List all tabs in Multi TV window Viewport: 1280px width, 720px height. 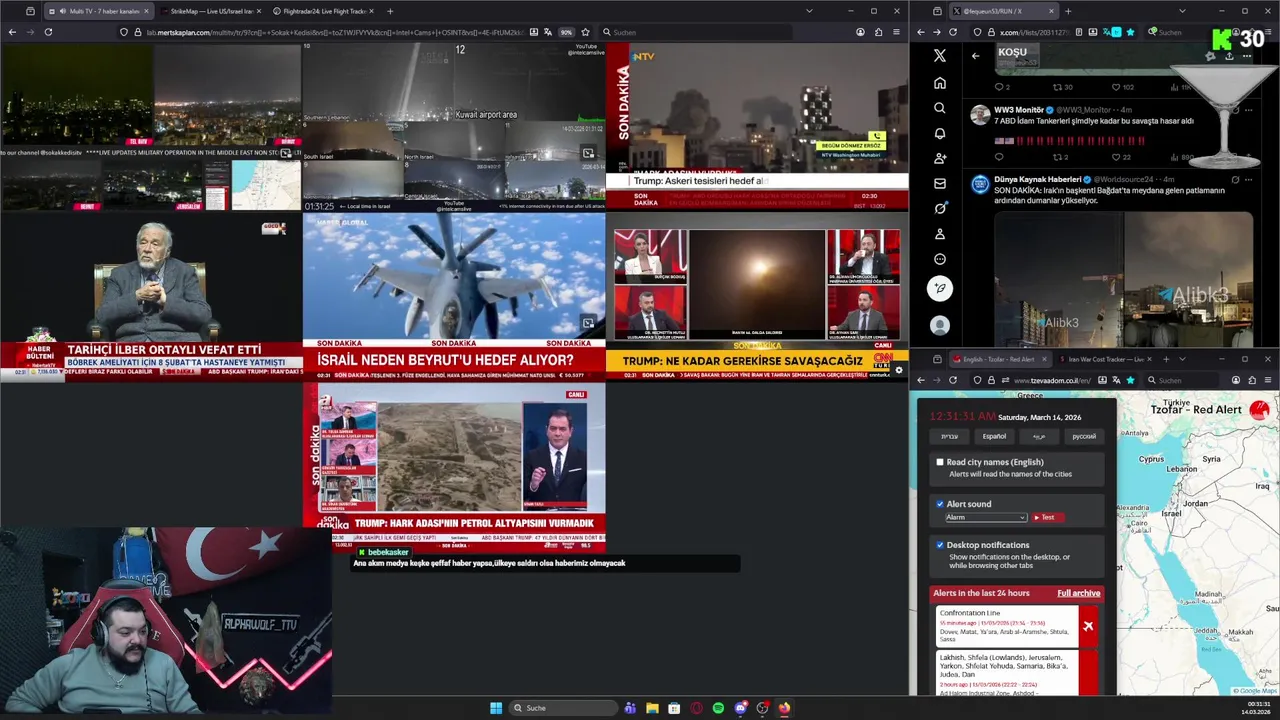[809, 11]
